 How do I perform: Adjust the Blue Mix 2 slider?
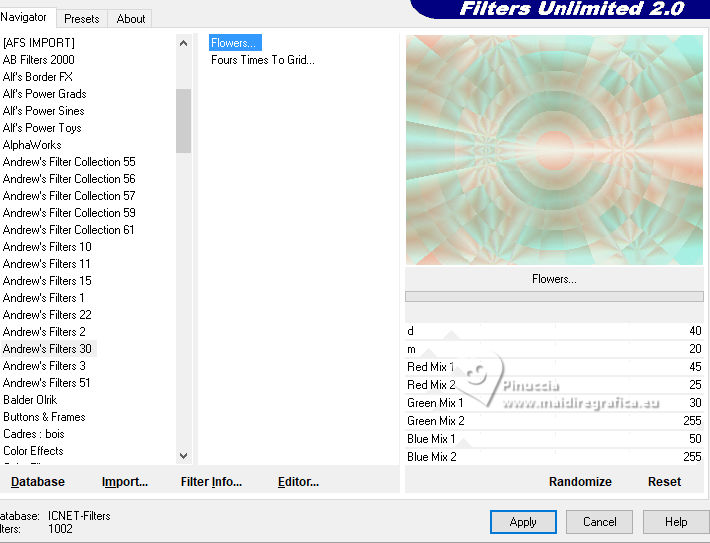(x=554, y=457)
